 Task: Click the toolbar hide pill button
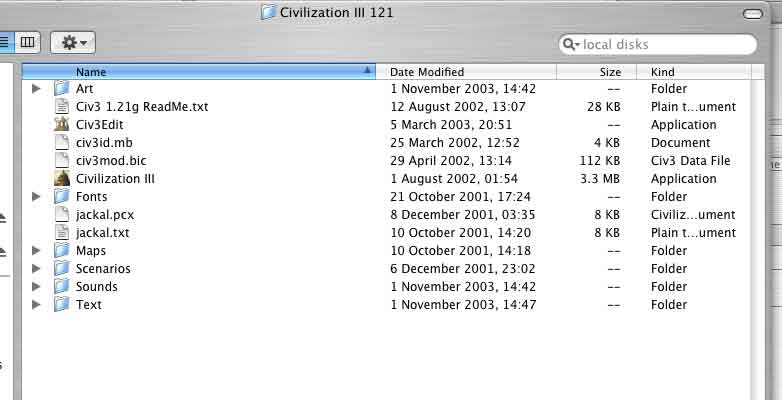pos(753,14)
